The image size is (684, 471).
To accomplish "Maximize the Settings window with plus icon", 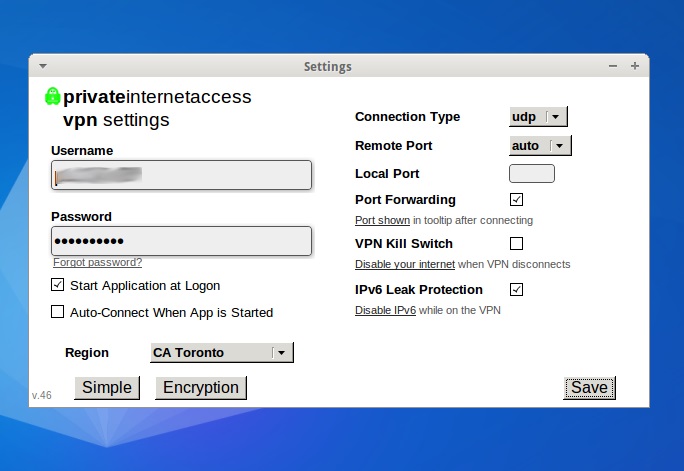I will click(x=635, y=66).
